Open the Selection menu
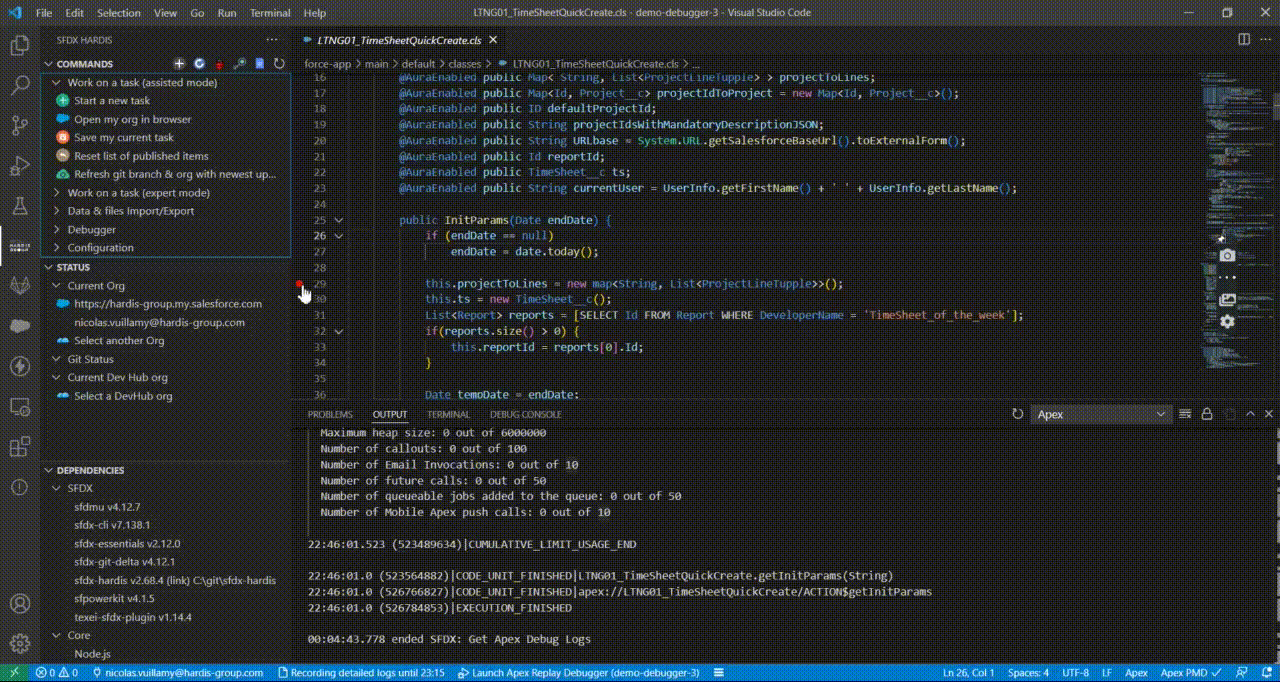Screen dimensions: 1280x682 click(119, 13)
